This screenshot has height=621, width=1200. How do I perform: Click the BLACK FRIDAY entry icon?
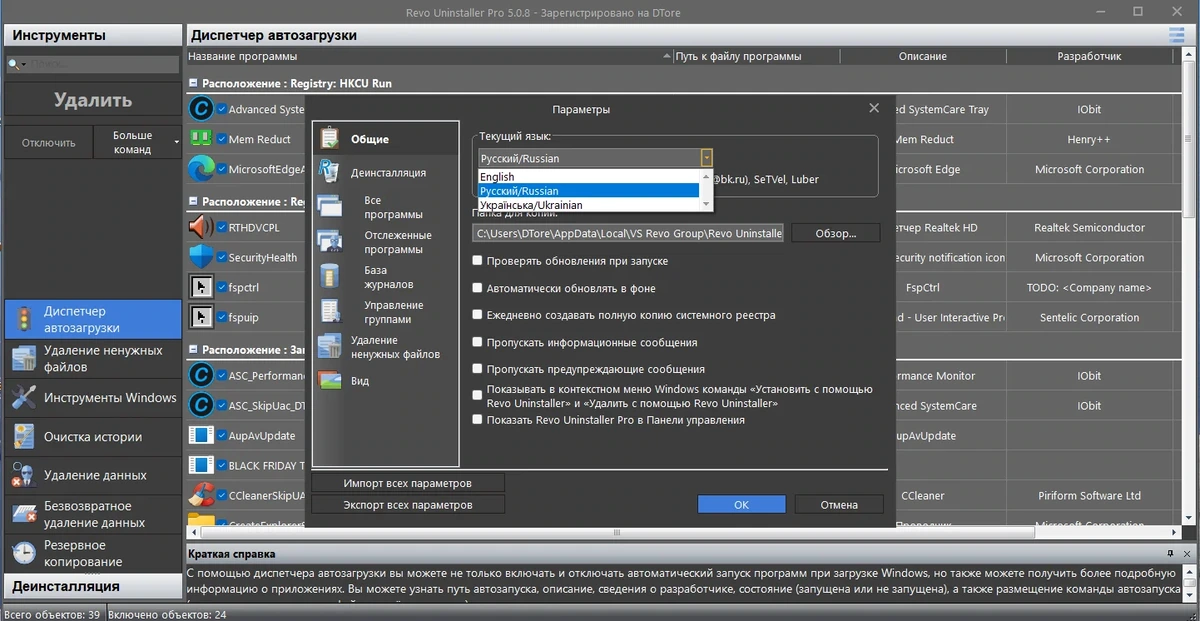tap(201, 465)
